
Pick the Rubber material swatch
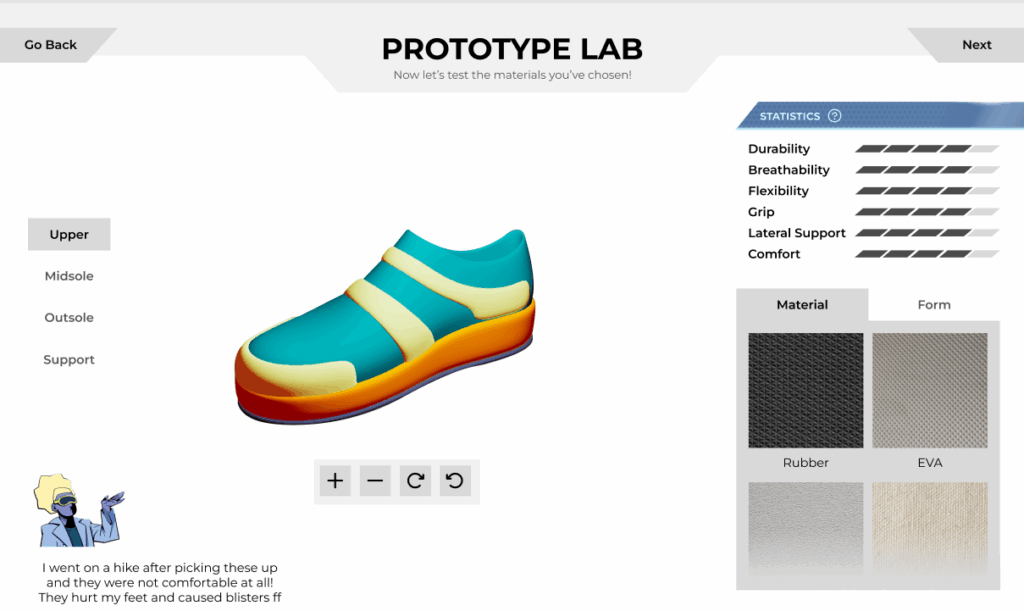805,391
